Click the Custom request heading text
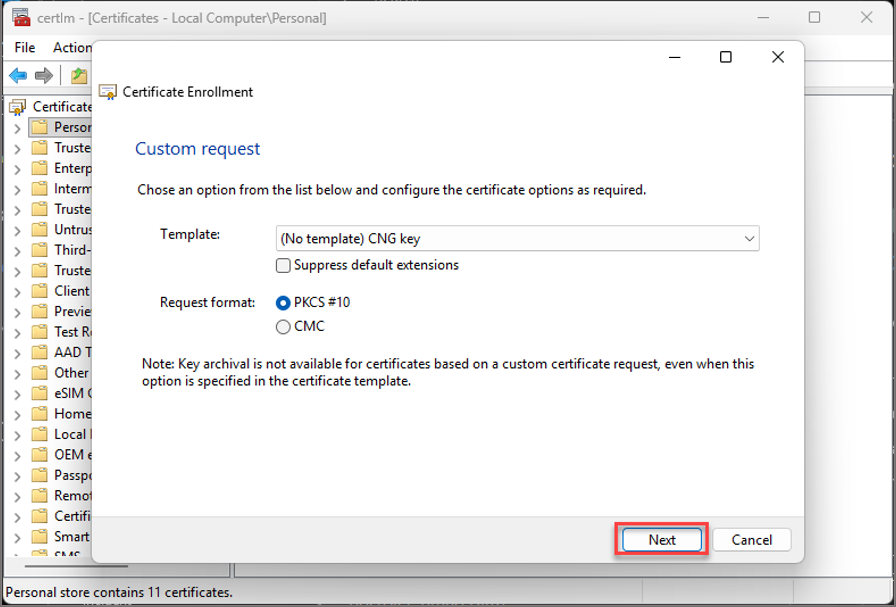Screen dimensions: 896x607 pos(198,149)
